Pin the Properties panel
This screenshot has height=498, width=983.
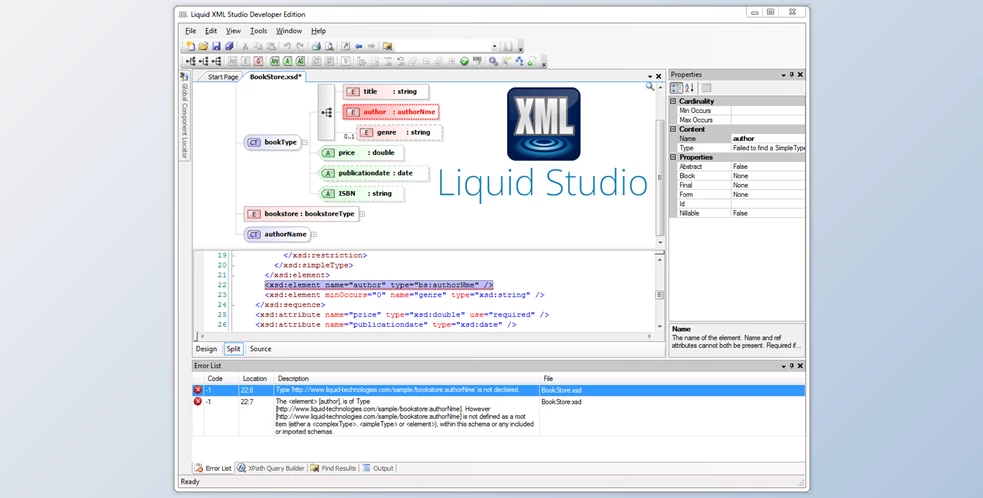point(792,75)
